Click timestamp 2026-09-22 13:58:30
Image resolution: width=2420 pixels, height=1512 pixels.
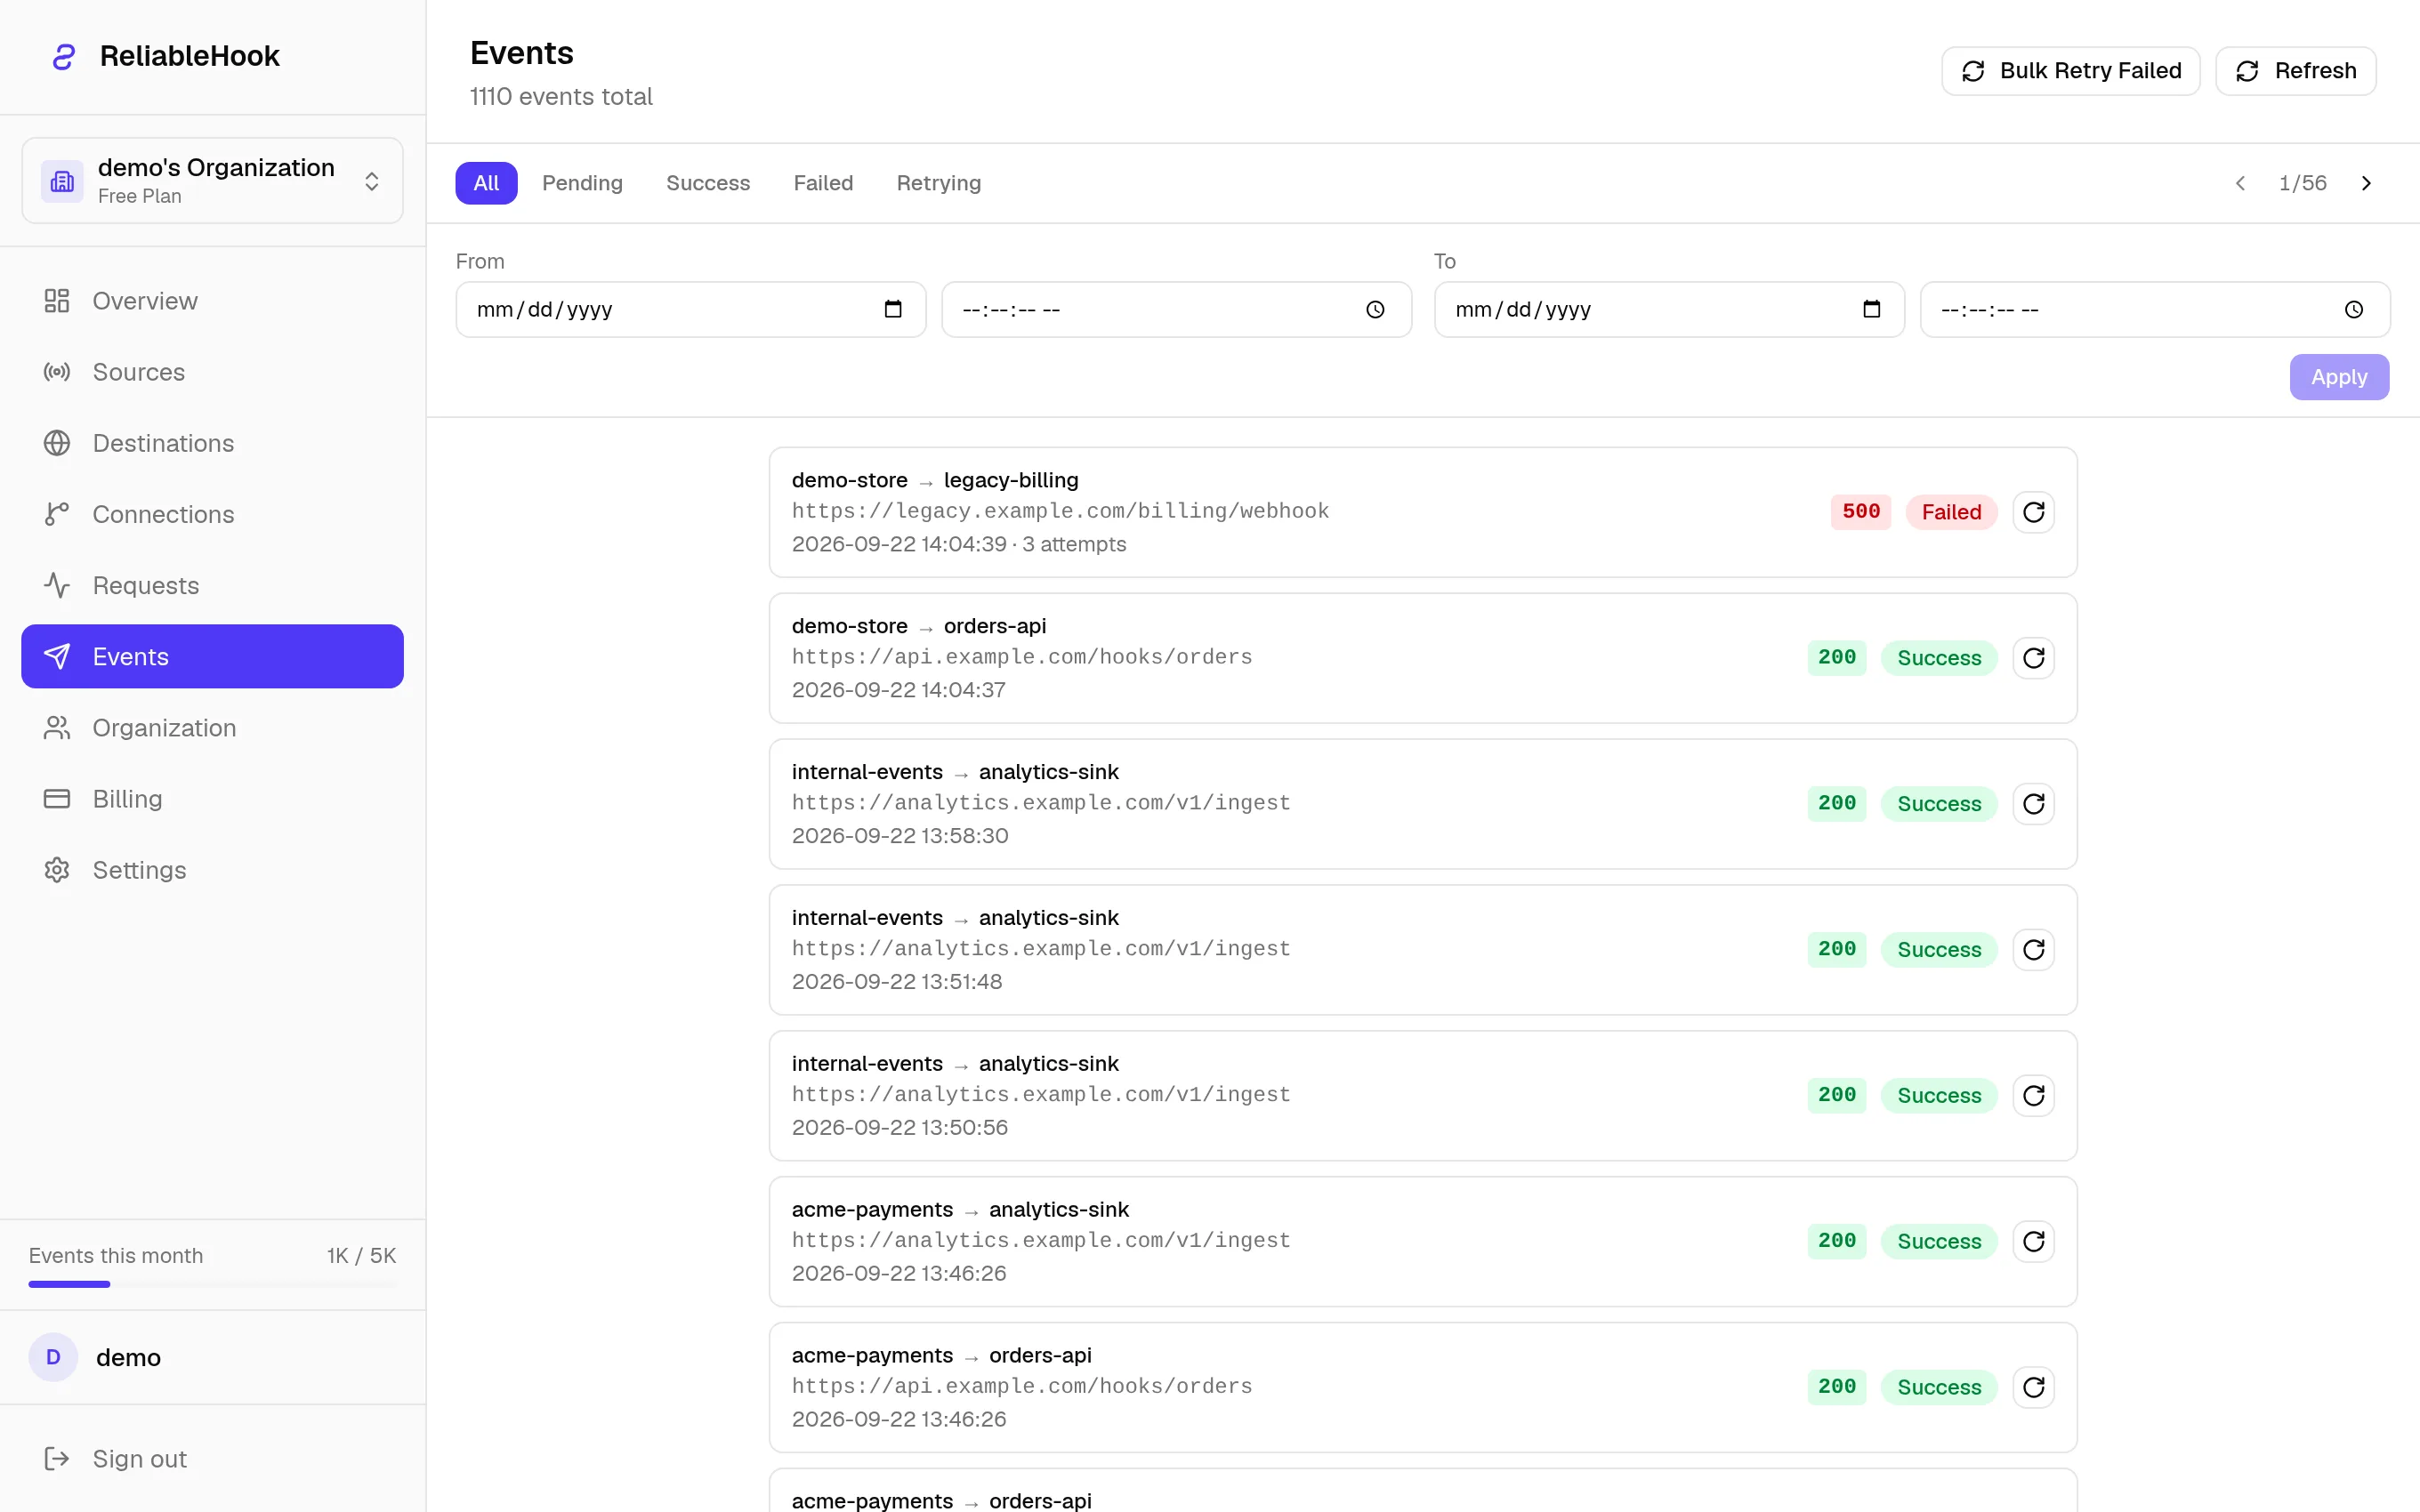point(900,836)
